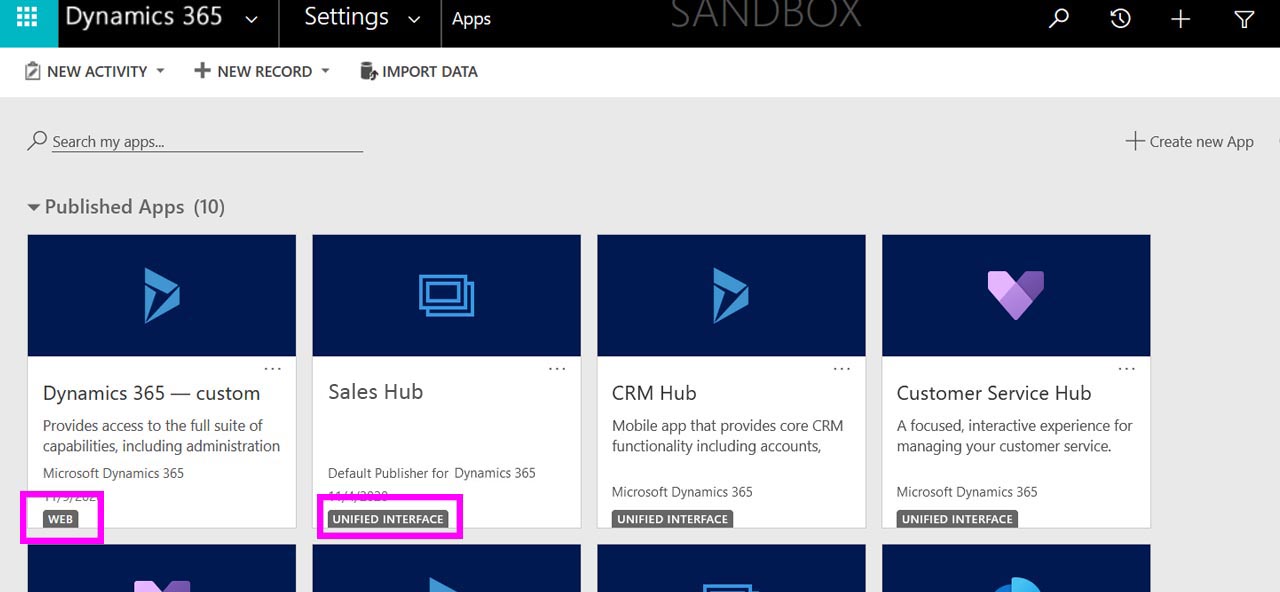Screen dimensions: 1280x592
Task: Collapse the Published Apps section
Action: 34,207
